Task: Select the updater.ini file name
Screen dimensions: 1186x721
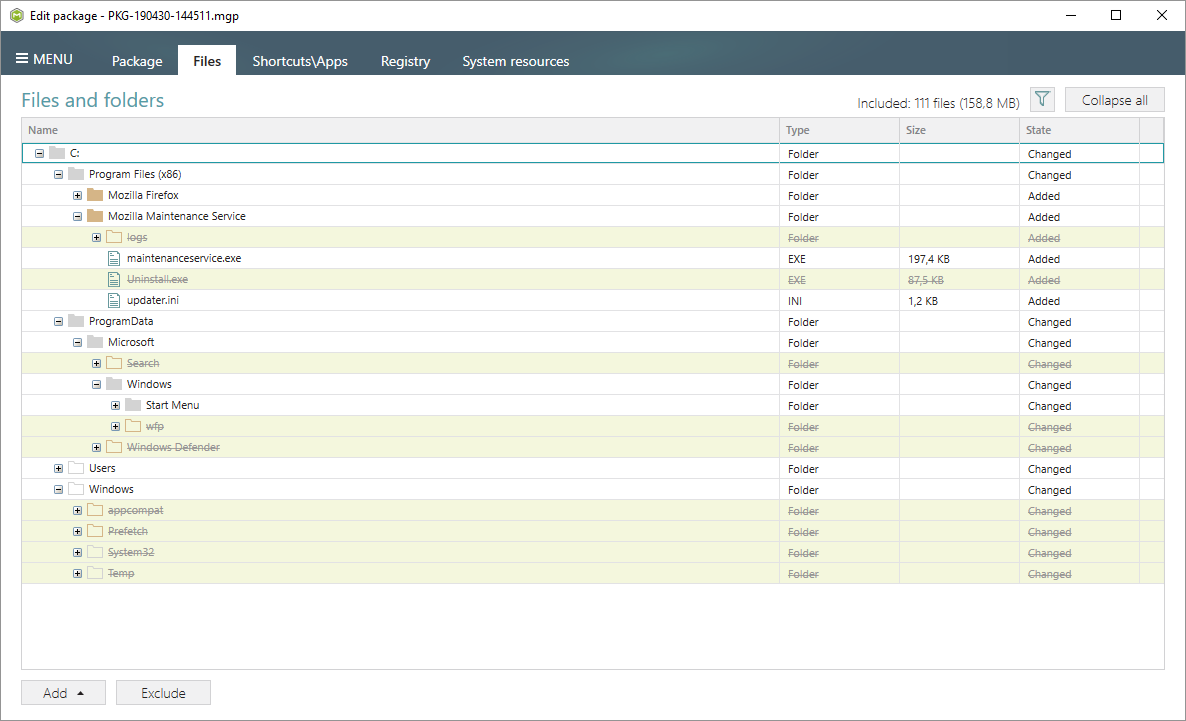Action: [x=153, y=300]
